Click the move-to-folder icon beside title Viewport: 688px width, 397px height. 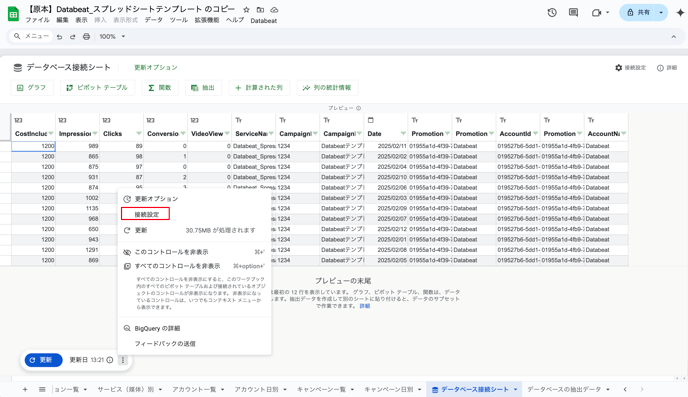(260, 10)
